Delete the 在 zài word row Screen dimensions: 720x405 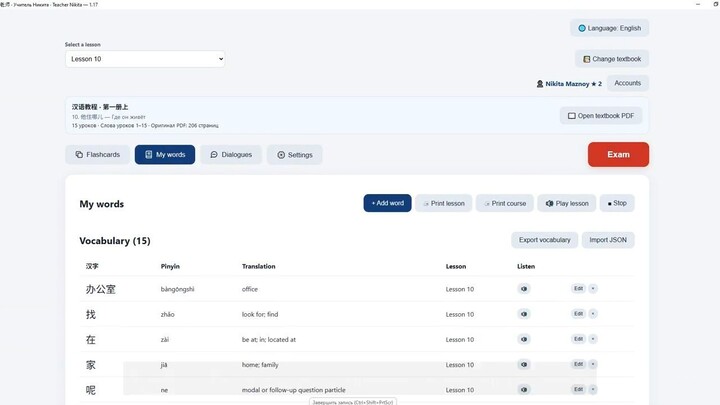[593, 339]
